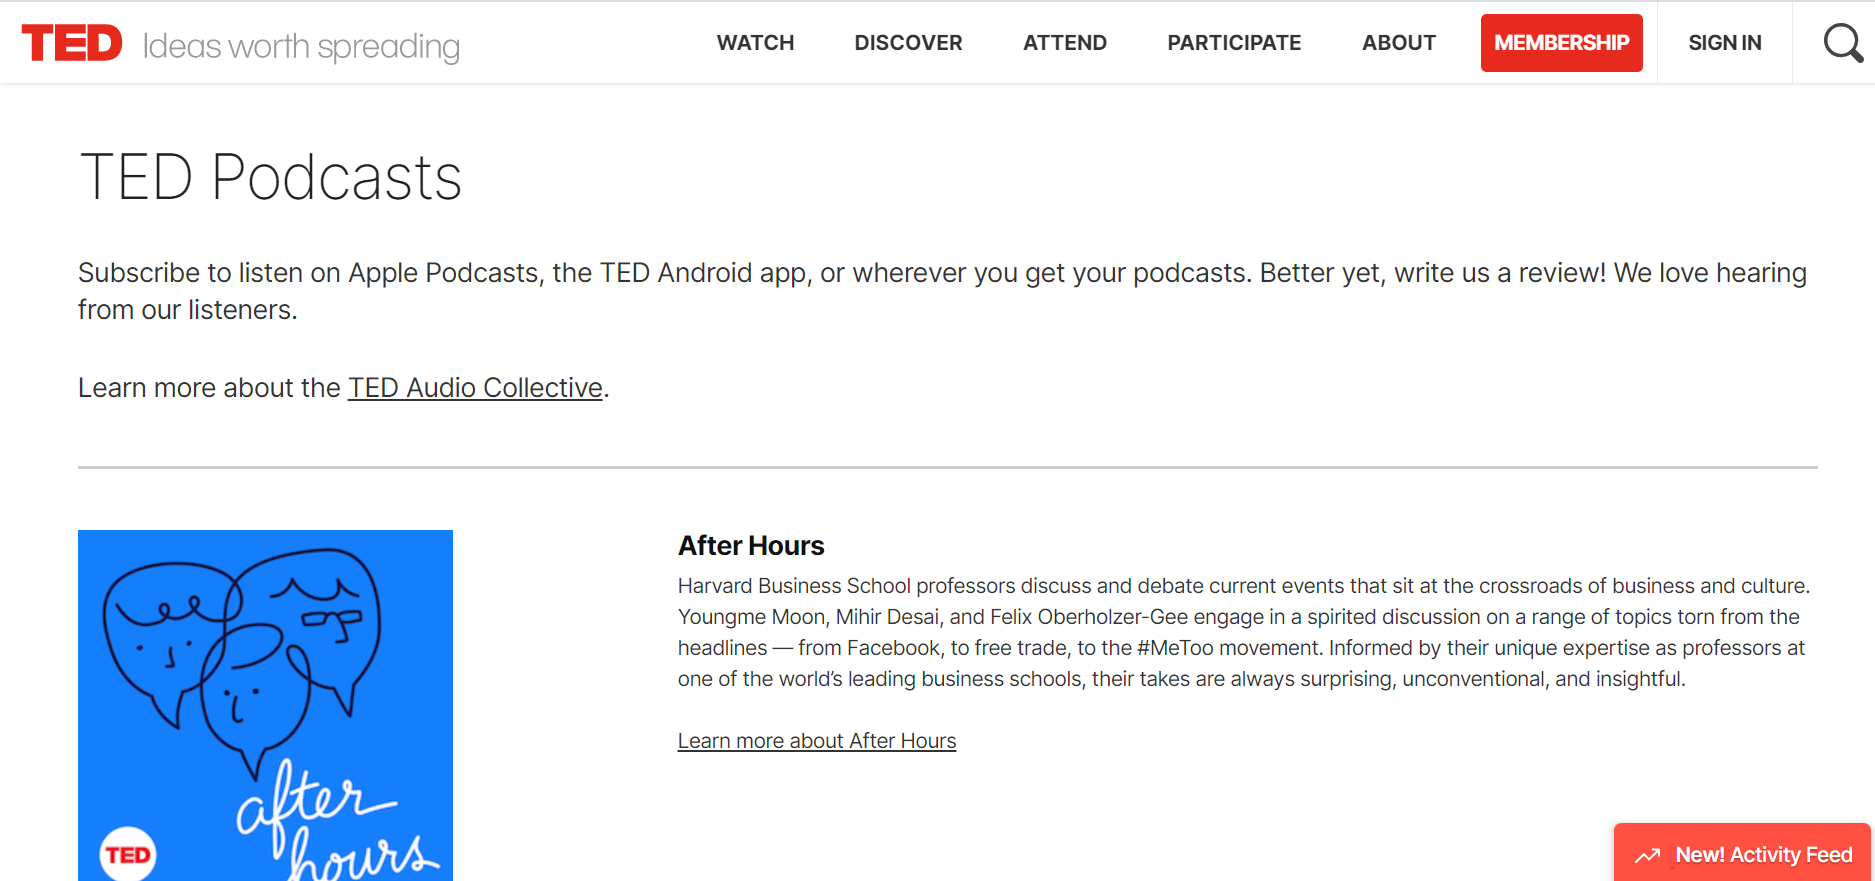Open the New! Activity Feed button
This screenshot has height=881, width=1875.
click(1742, 853)
